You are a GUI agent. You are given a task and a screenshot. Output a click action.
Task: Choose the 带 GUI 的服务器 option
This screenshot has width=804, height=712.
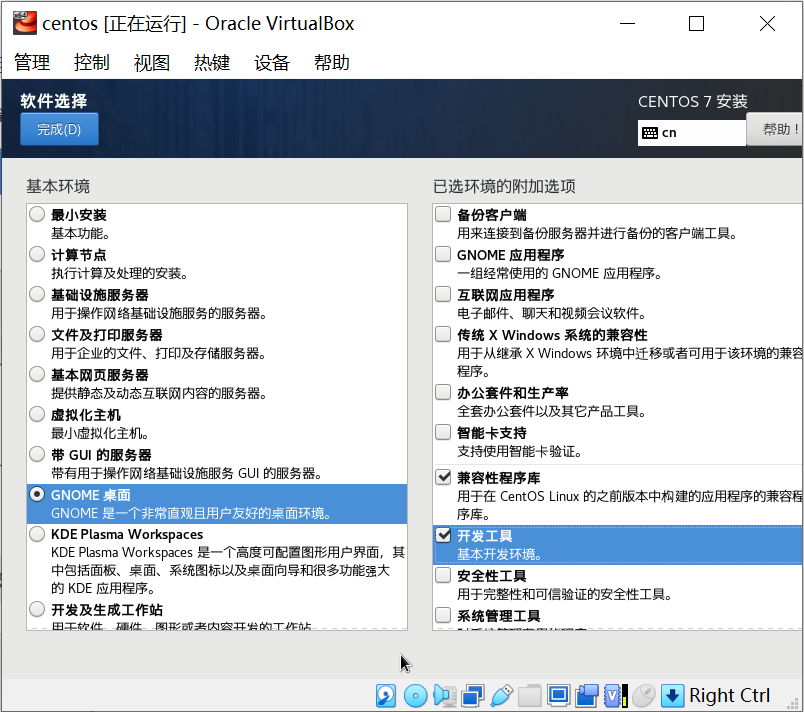(37, 454)
